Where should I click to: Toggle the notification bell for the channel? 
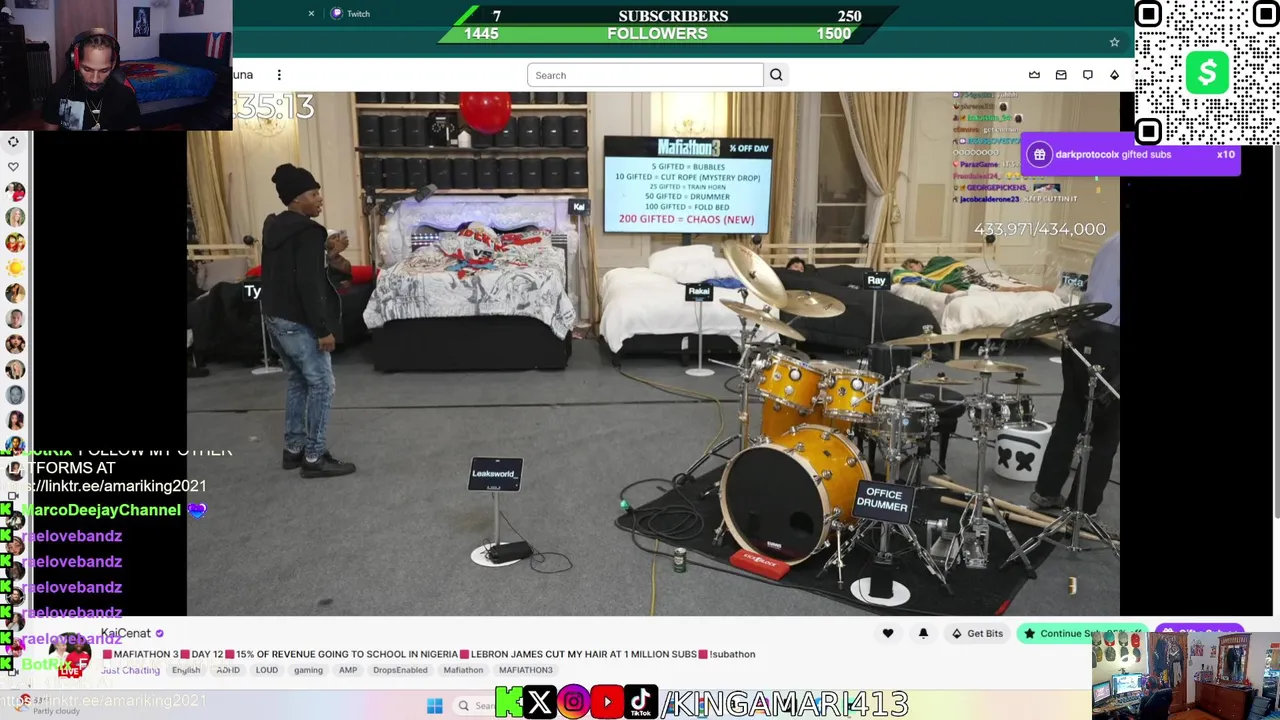(x=923, y=633)
